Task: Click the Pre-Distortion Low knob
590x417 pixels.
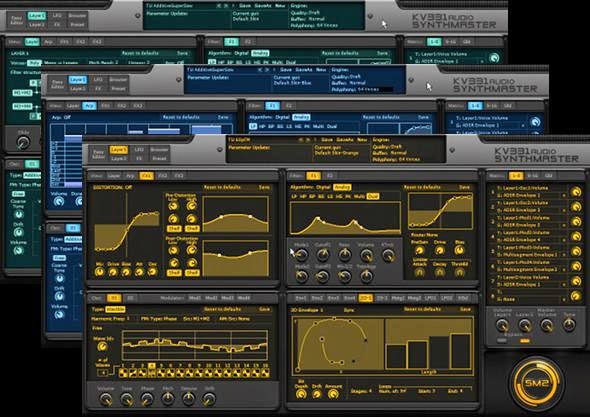Action: [x=173, y=206]
